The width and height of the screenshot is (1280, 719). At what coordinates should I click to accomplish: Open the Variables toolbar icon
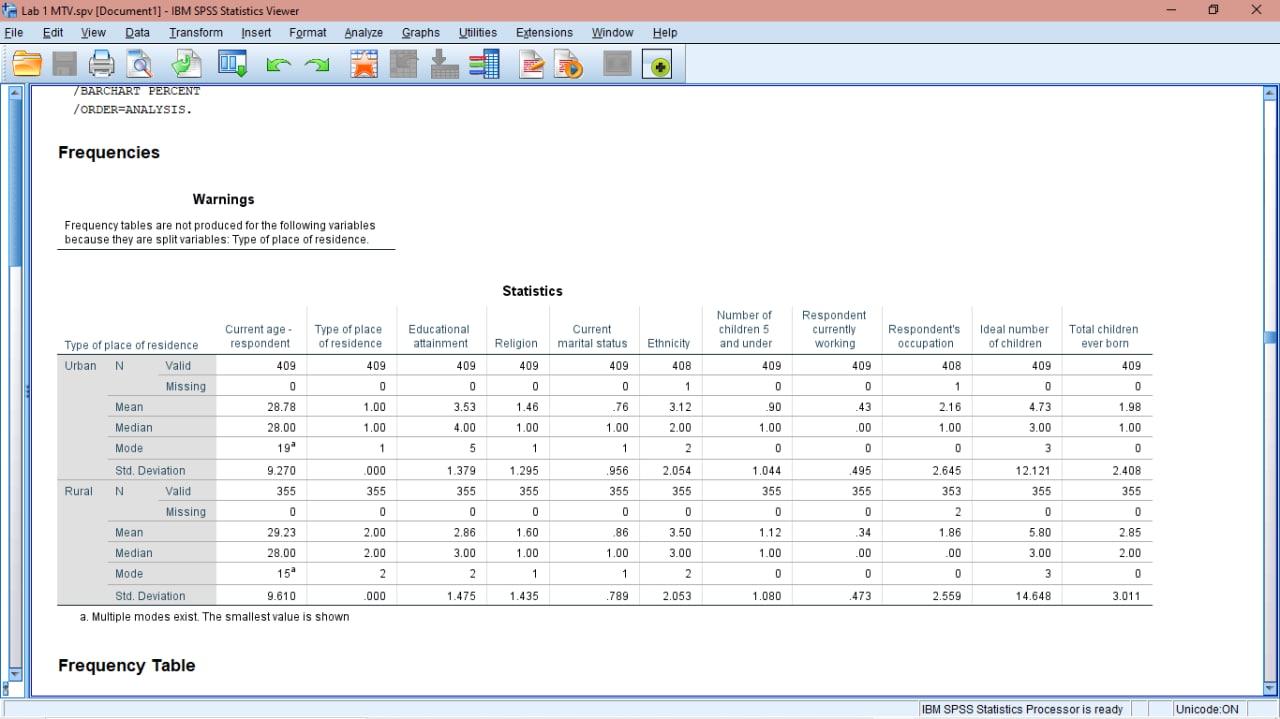pos(485,65)
